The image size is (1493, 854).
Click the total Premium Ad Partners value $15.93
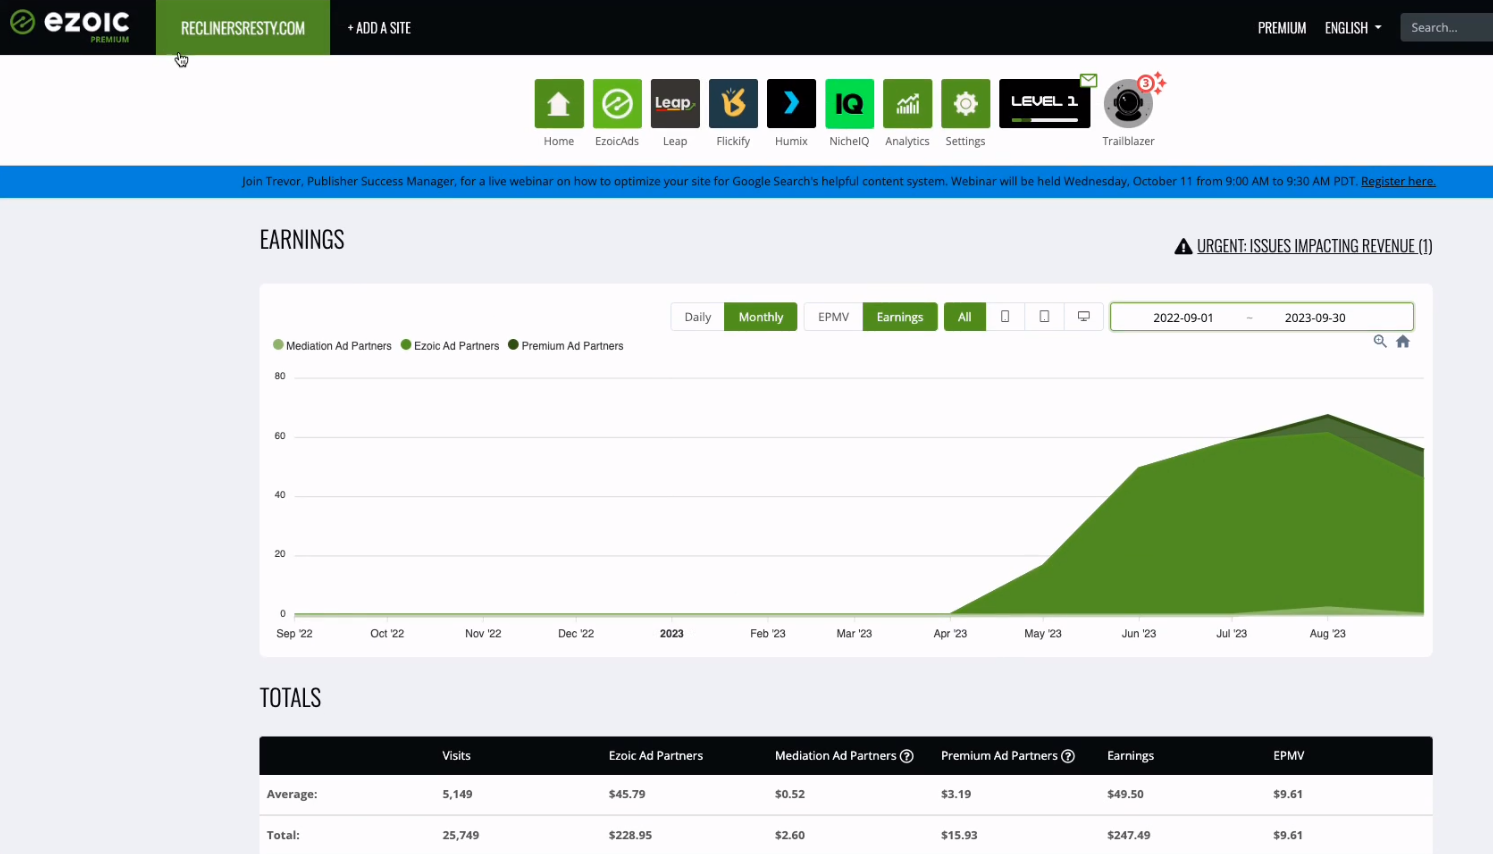959,835
